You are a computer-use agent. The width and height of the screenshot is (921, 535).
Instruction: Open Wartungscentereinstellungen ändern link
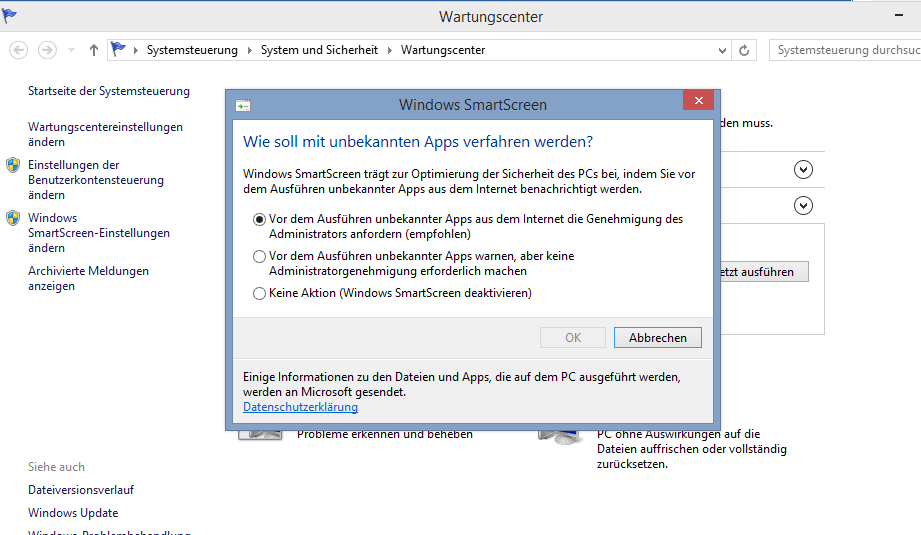105,134
